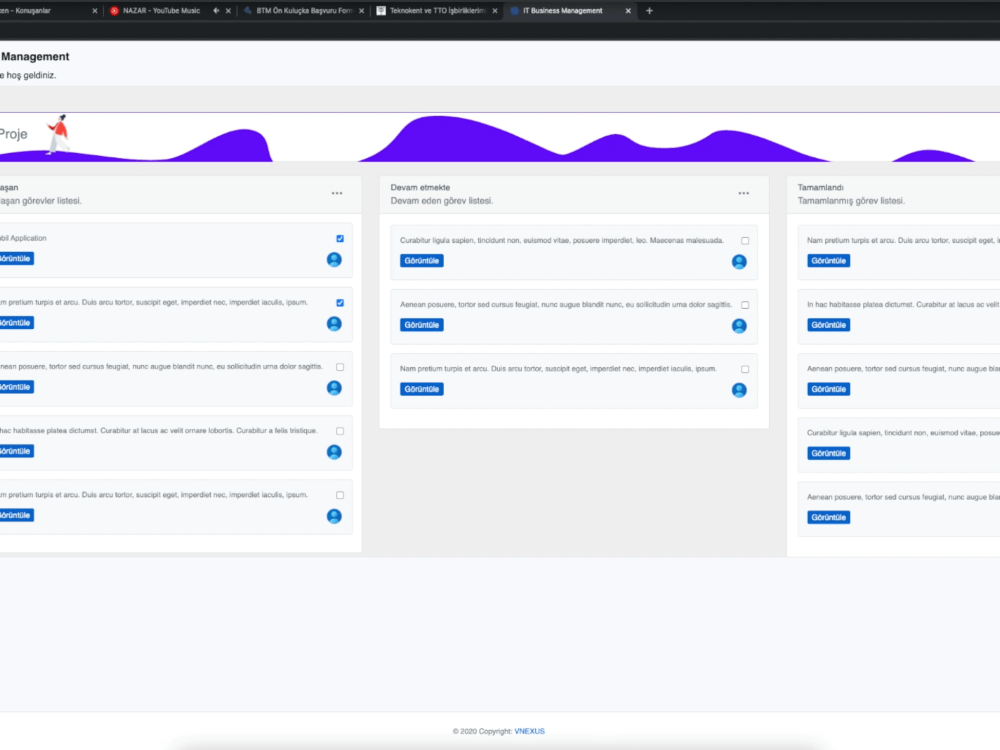1000x750 pixels.
Task: Click the BTM Ön Kuluçka tab favicon
Action: tap(247, 11)
